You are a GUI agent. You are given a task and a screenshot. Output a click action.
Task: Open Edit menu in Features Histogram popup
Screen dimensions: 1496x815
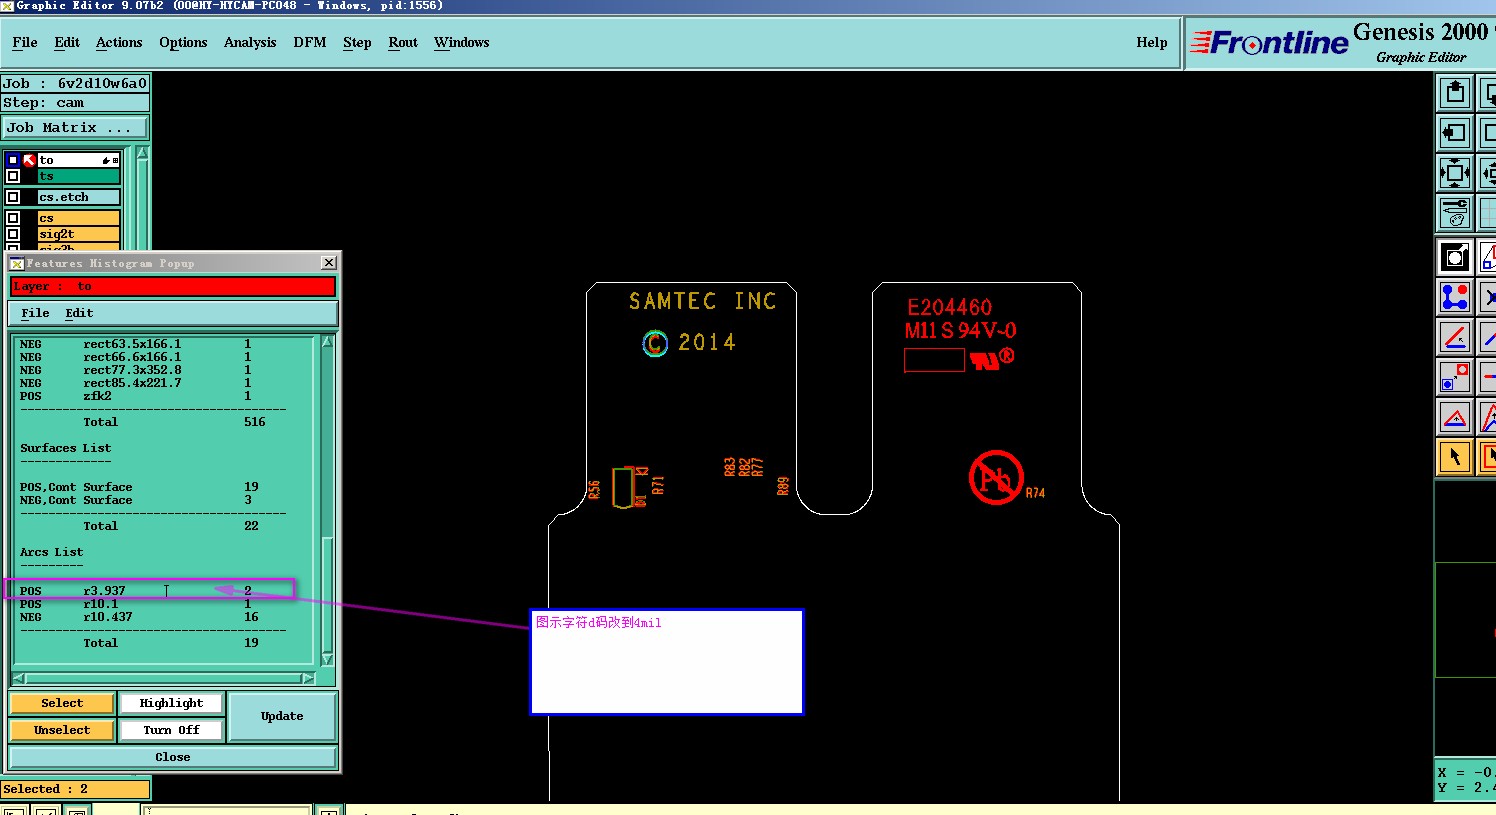(x=79, y=313)
